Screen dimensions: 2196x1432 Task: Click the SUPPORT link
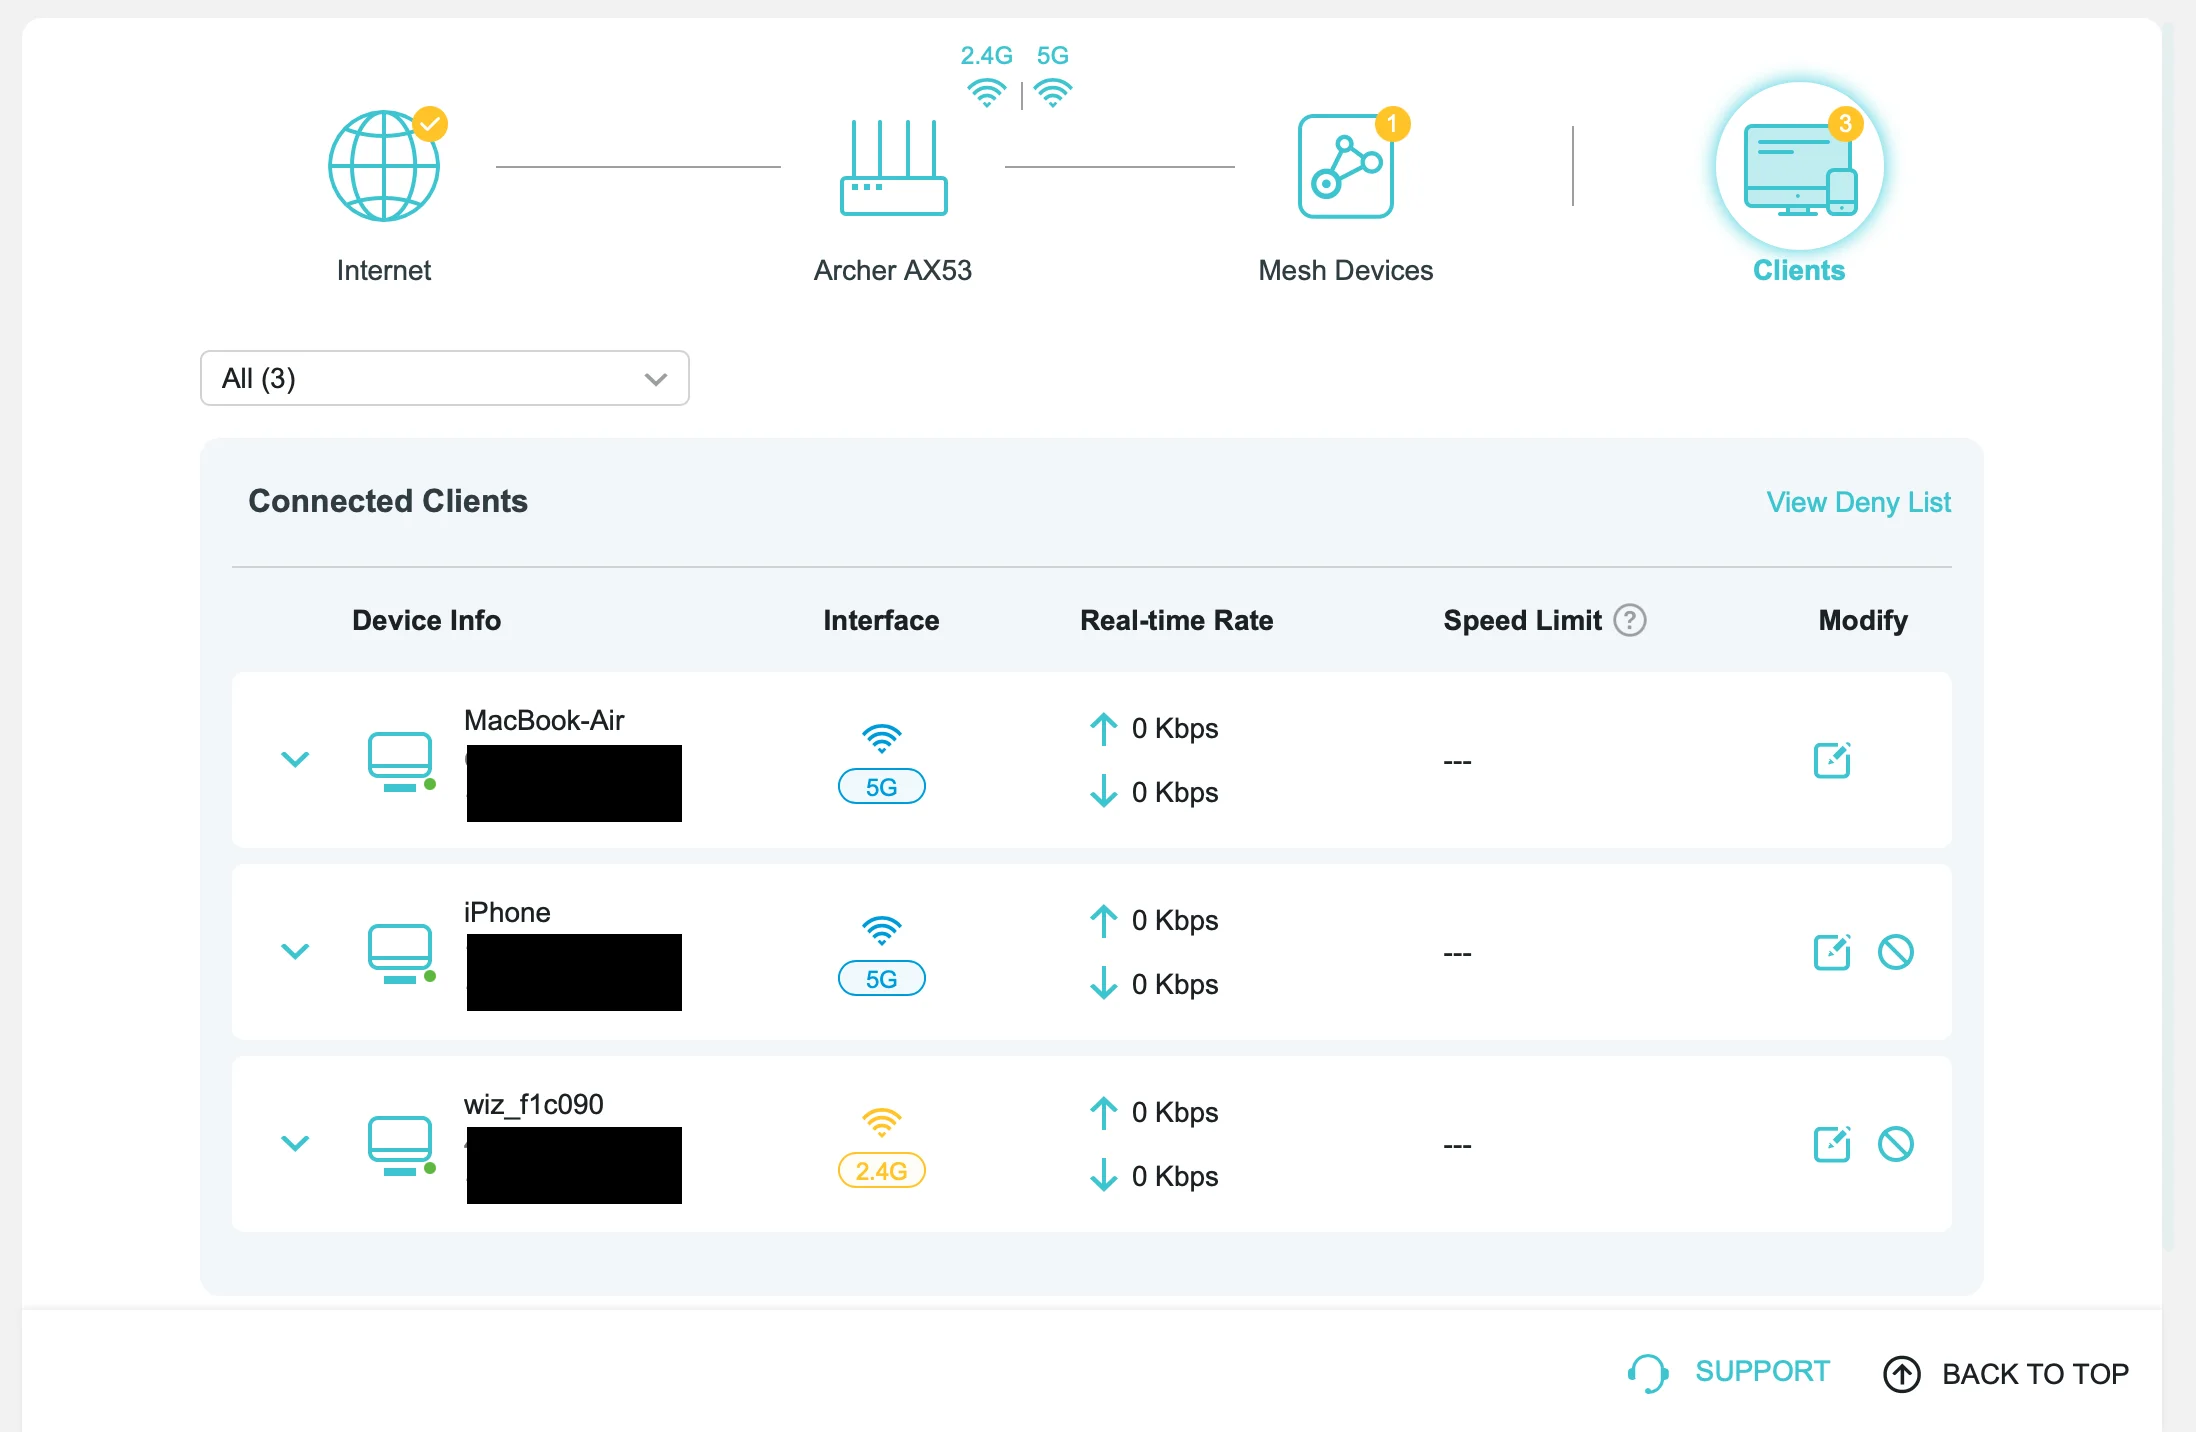click(x=1762, y=1371)
